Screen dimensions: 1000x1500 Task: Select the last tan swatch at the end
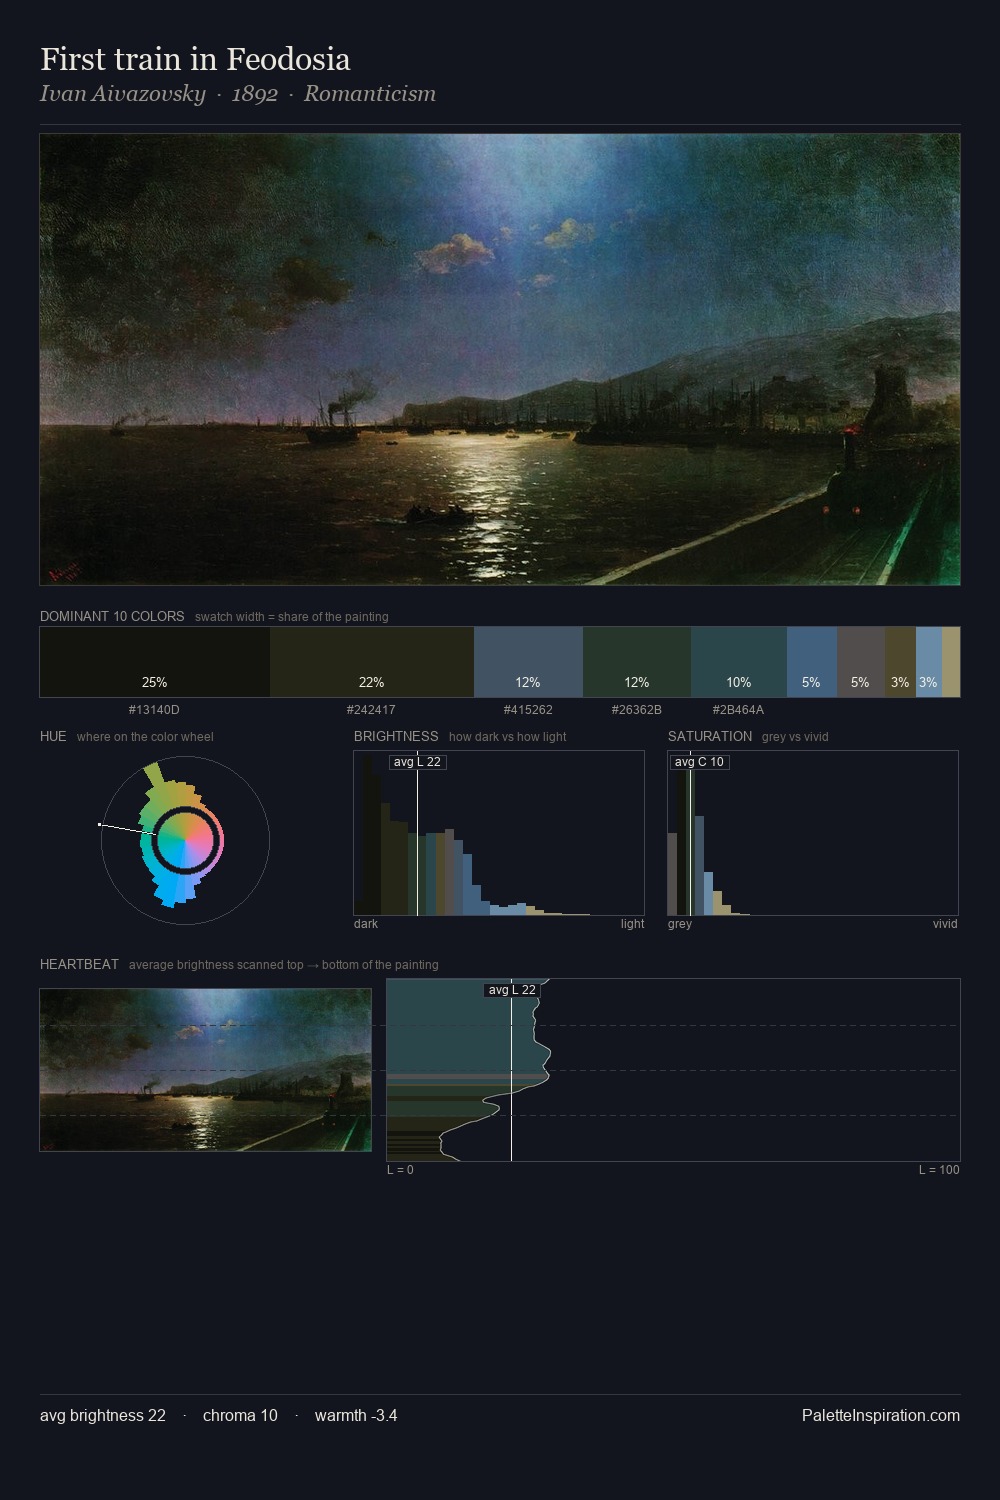[951, 662]
